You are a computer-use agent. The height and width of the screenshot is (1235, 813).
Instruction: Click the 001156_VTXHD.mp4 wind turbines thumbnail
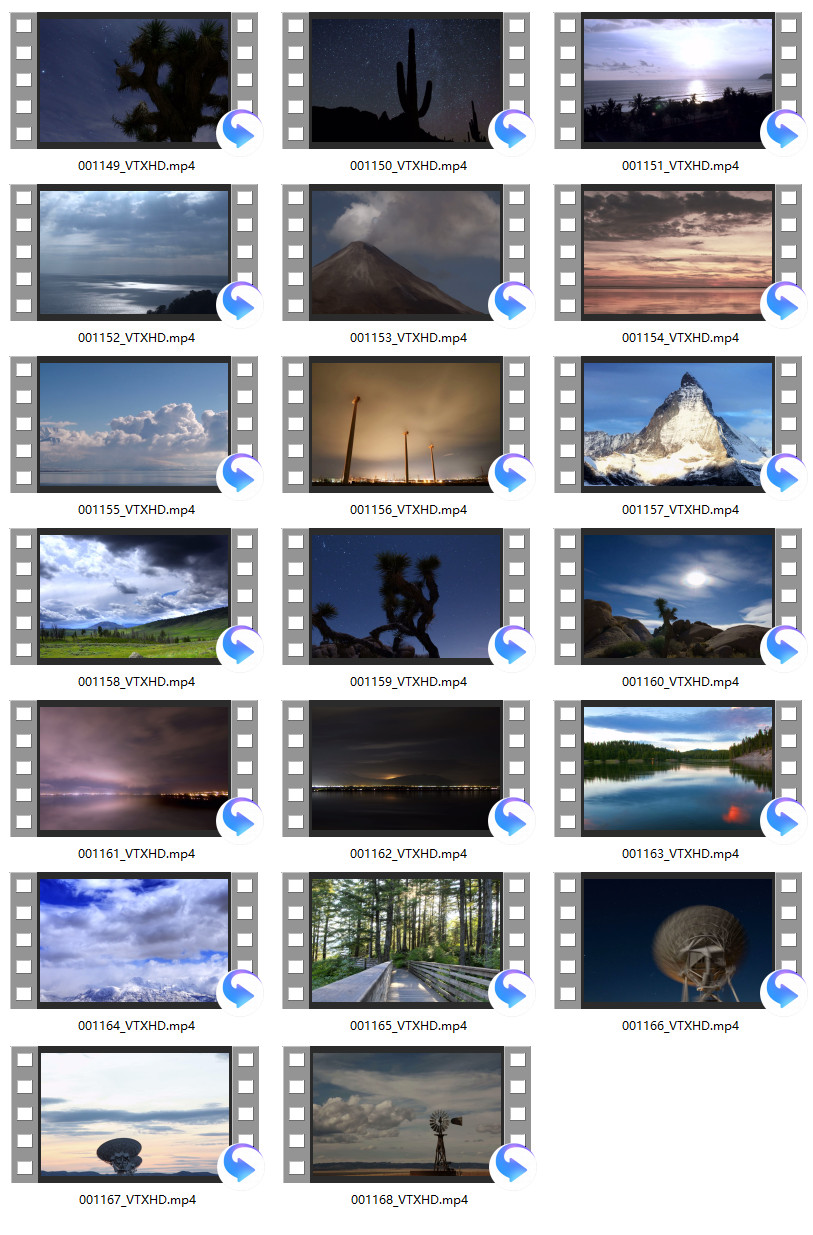pos(406,424)
